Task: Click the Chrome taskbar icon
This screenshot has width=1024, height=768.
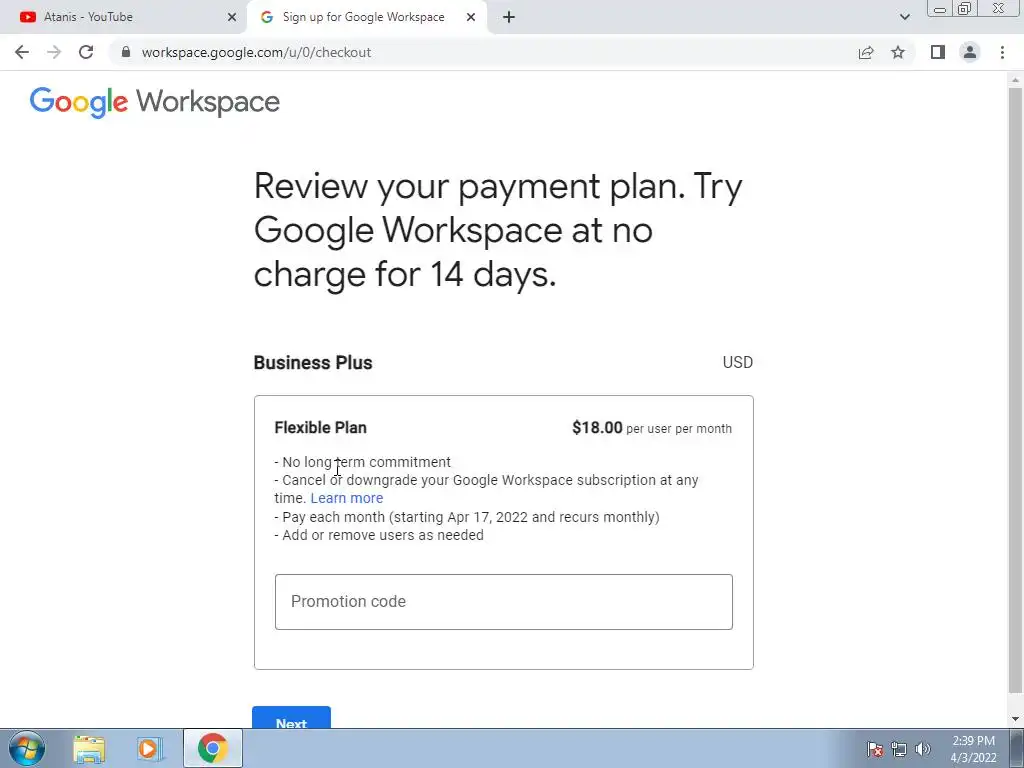Action: [x=213, y=748]
